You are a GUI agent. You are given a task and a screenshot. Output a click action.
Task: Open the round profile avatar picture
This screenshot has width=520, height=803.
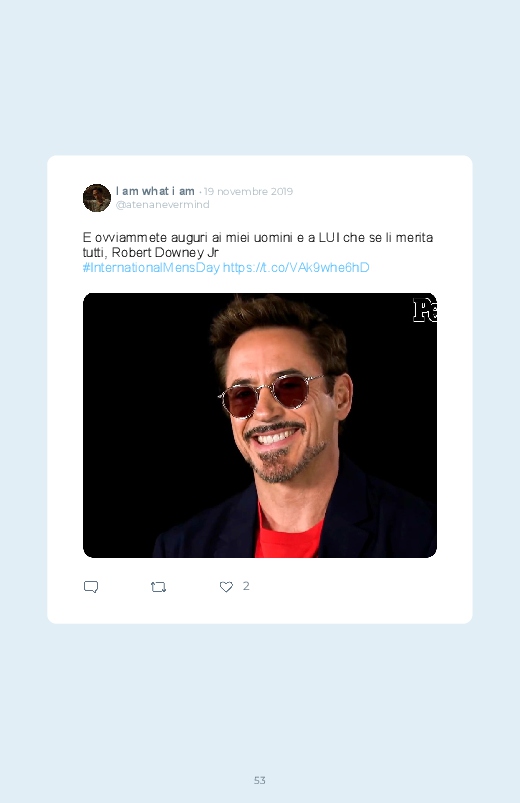[97, 198]
